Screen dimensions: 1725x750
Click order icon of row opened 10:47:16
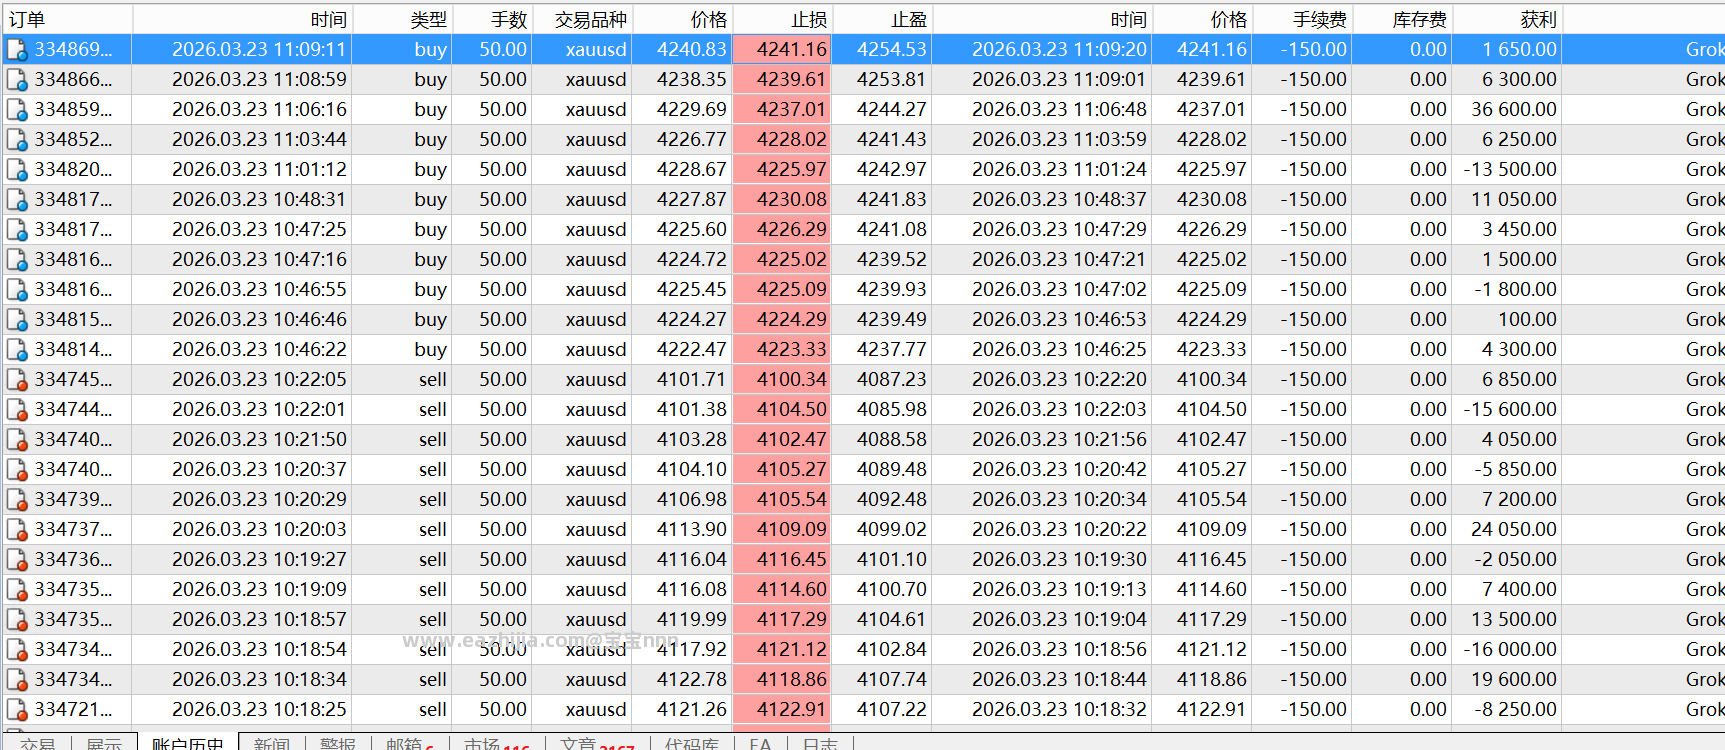tap(17, 260)
